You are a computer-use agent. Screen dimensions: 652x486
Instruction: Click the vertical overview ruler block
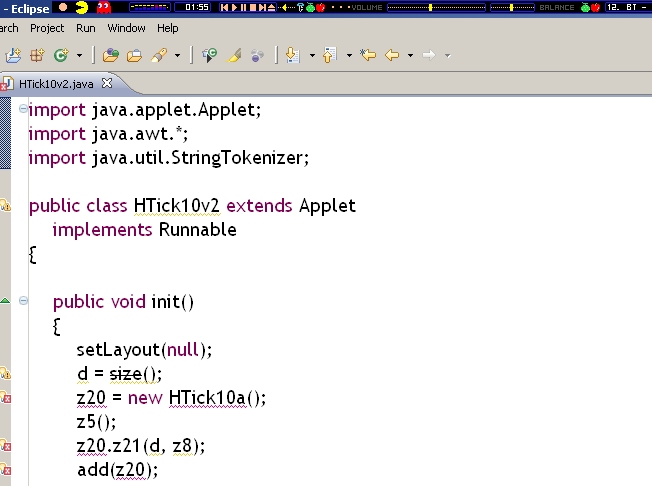tap(5, 133)
